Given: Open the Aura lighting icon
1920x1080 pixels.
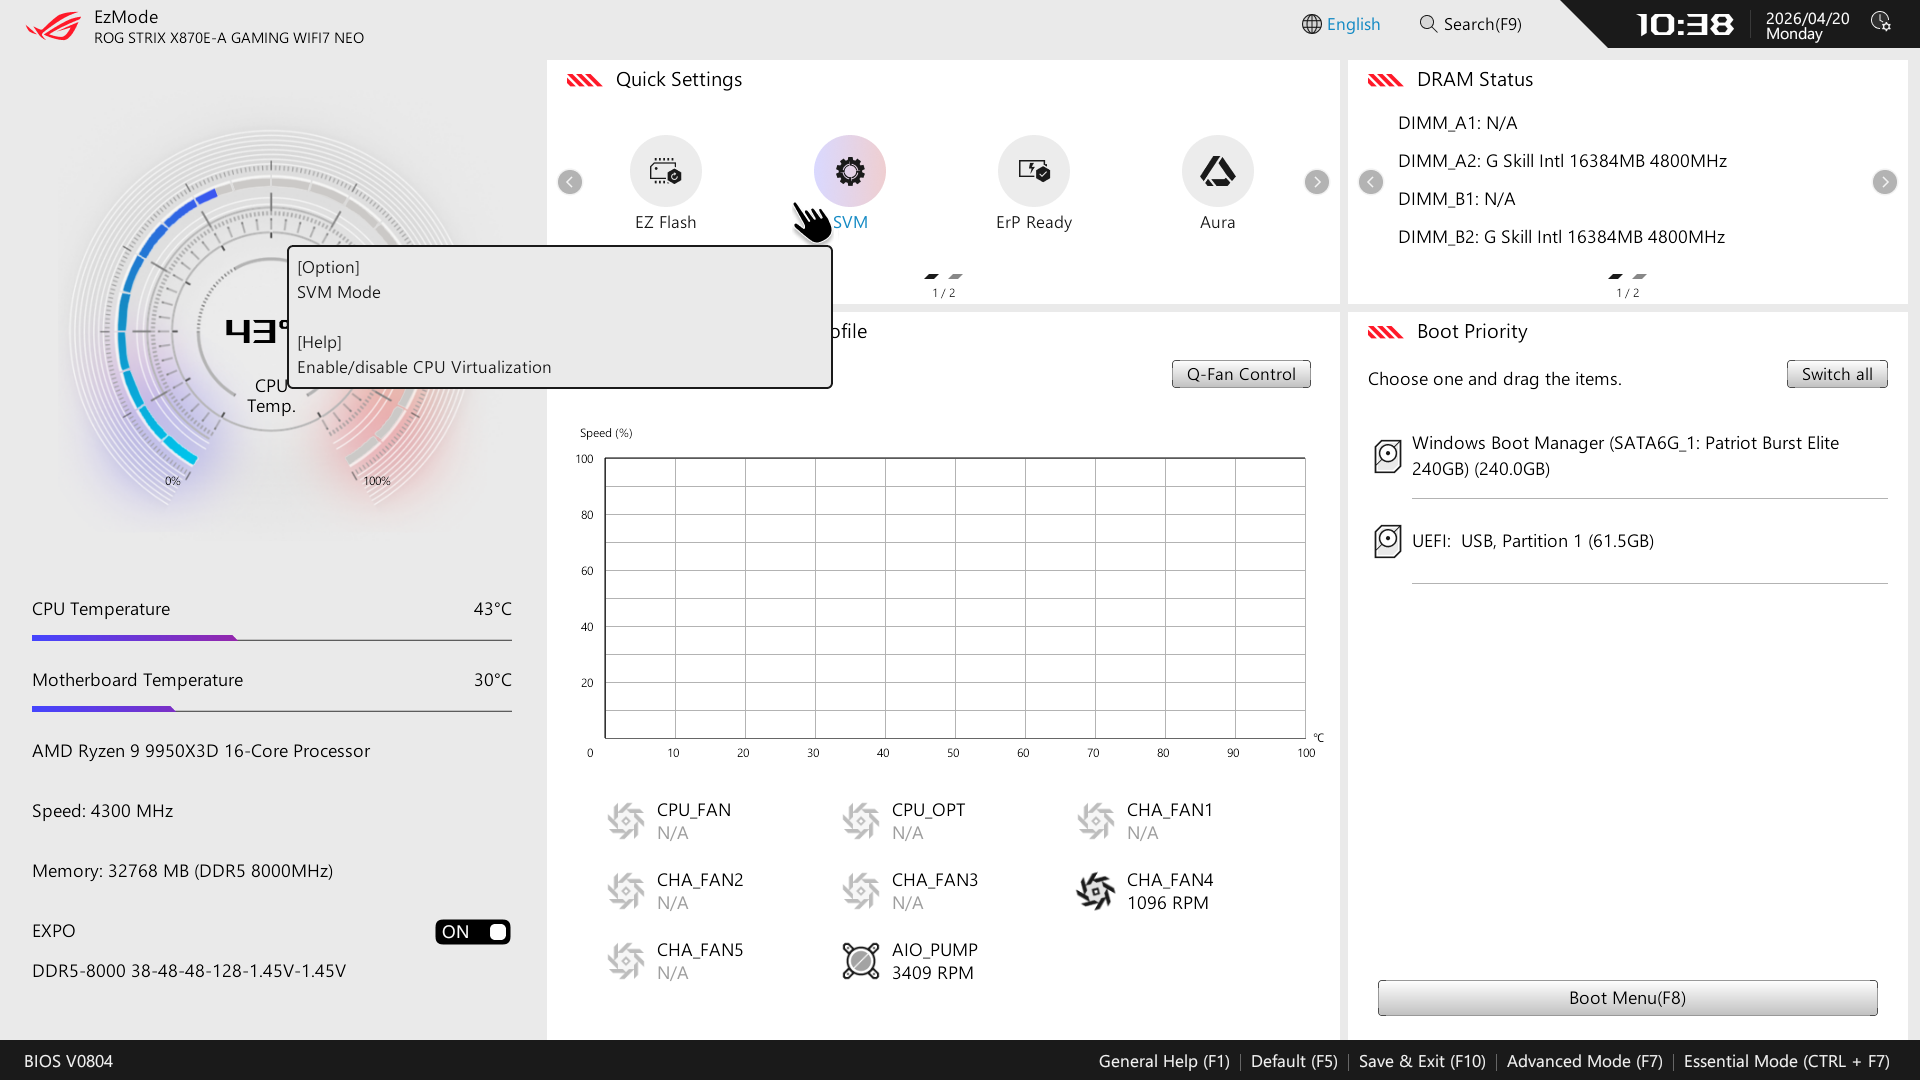Looking at the screenshot, I should click(1217, 171).
